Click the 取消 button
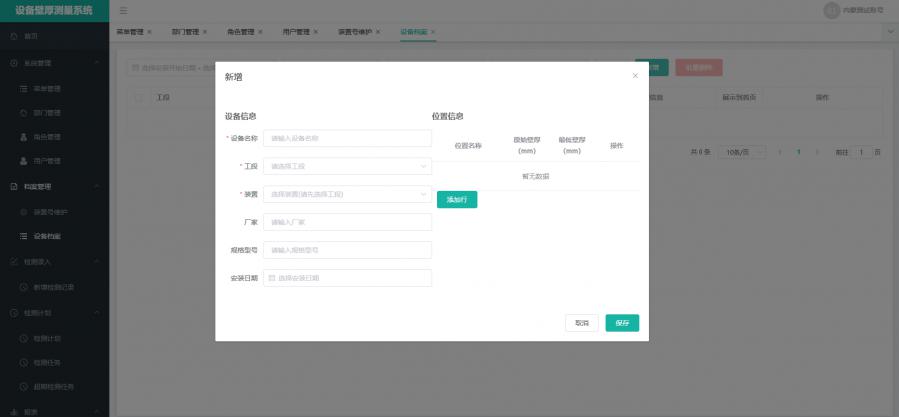899x417 pixels. 581,323
